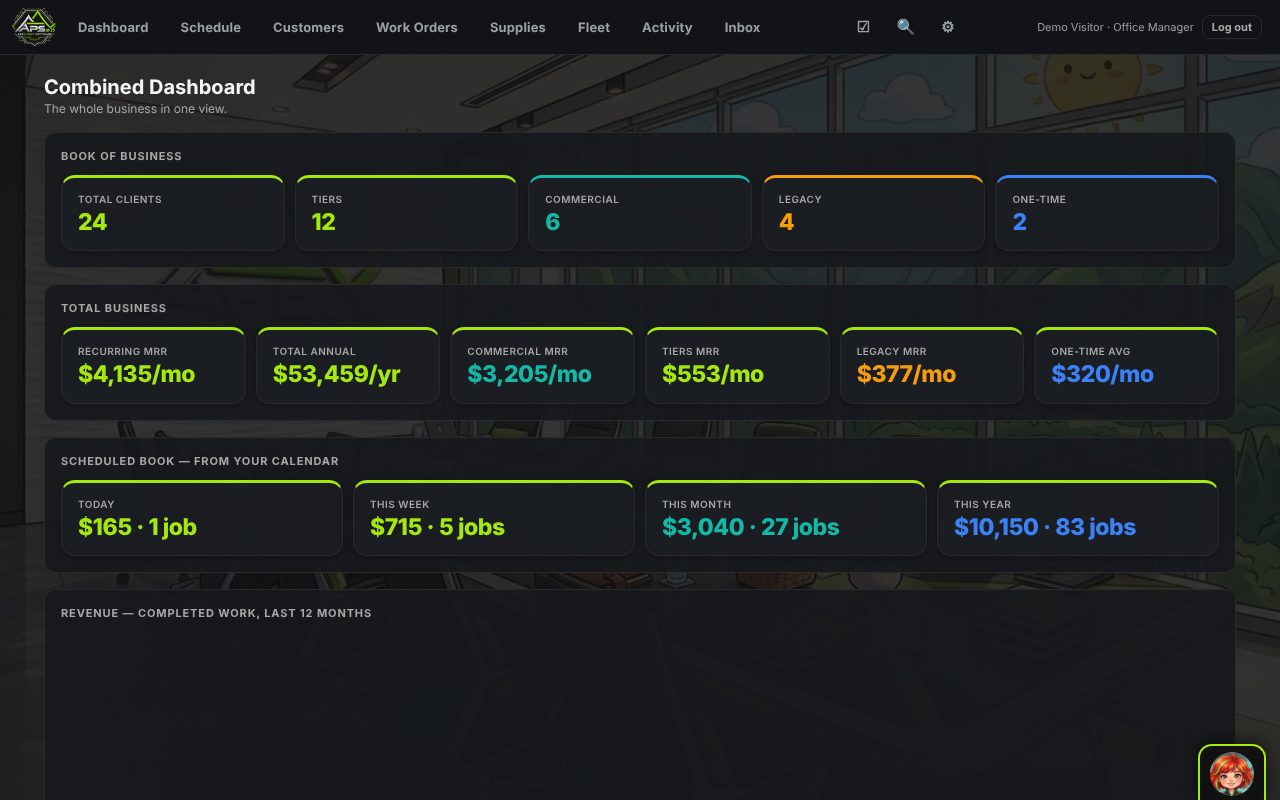Click the Legacy MRR $377/mo card
Image resolution: width=1280 pixels, height=800 pixels.
tap(931, 365)
